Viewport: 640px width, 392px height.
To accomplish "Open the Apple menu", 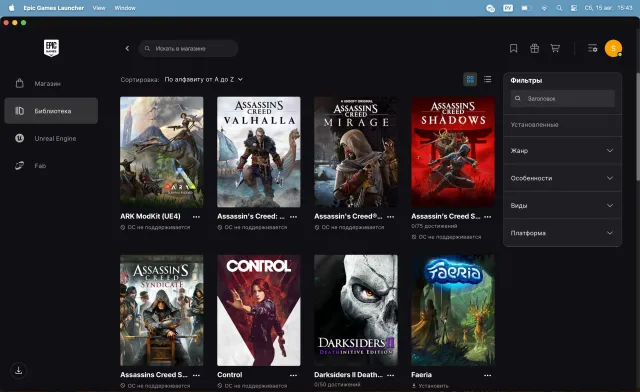I will coord(11,8).
